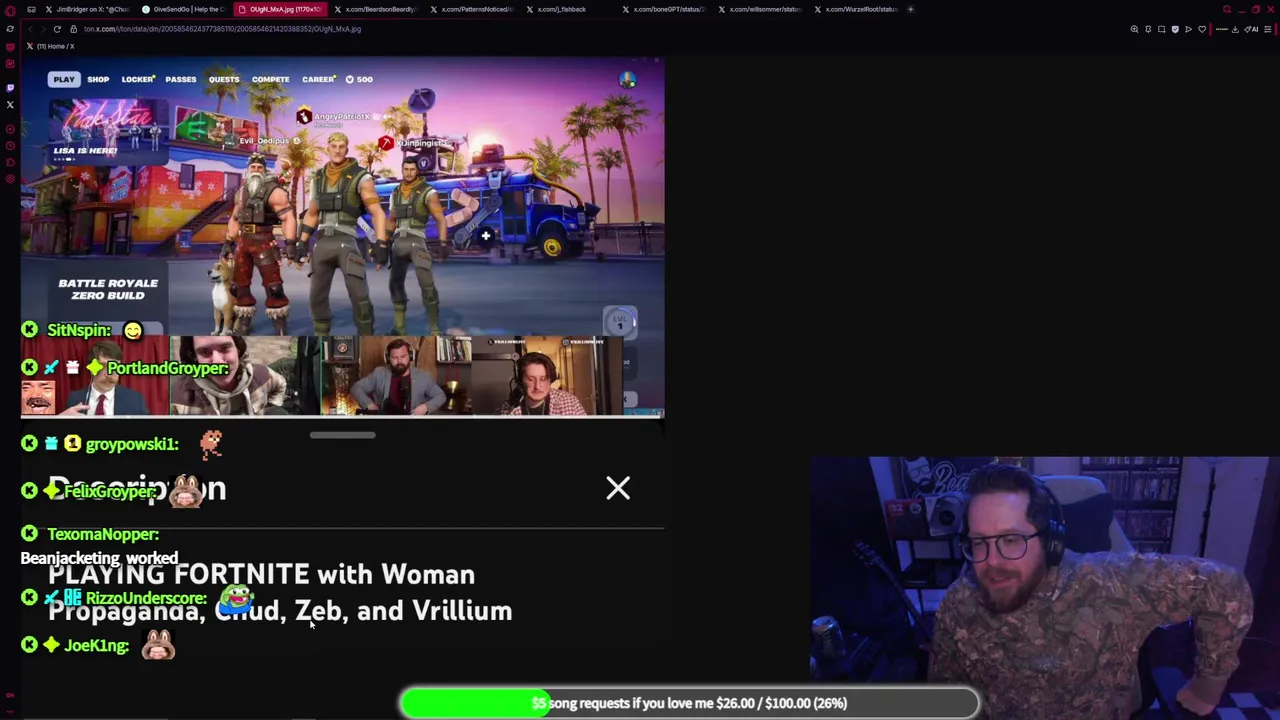Viewport: 1280px width, 720px height.
Task: Click the 'Beanjacketing worked' chat message
Action: coord(99,558)
